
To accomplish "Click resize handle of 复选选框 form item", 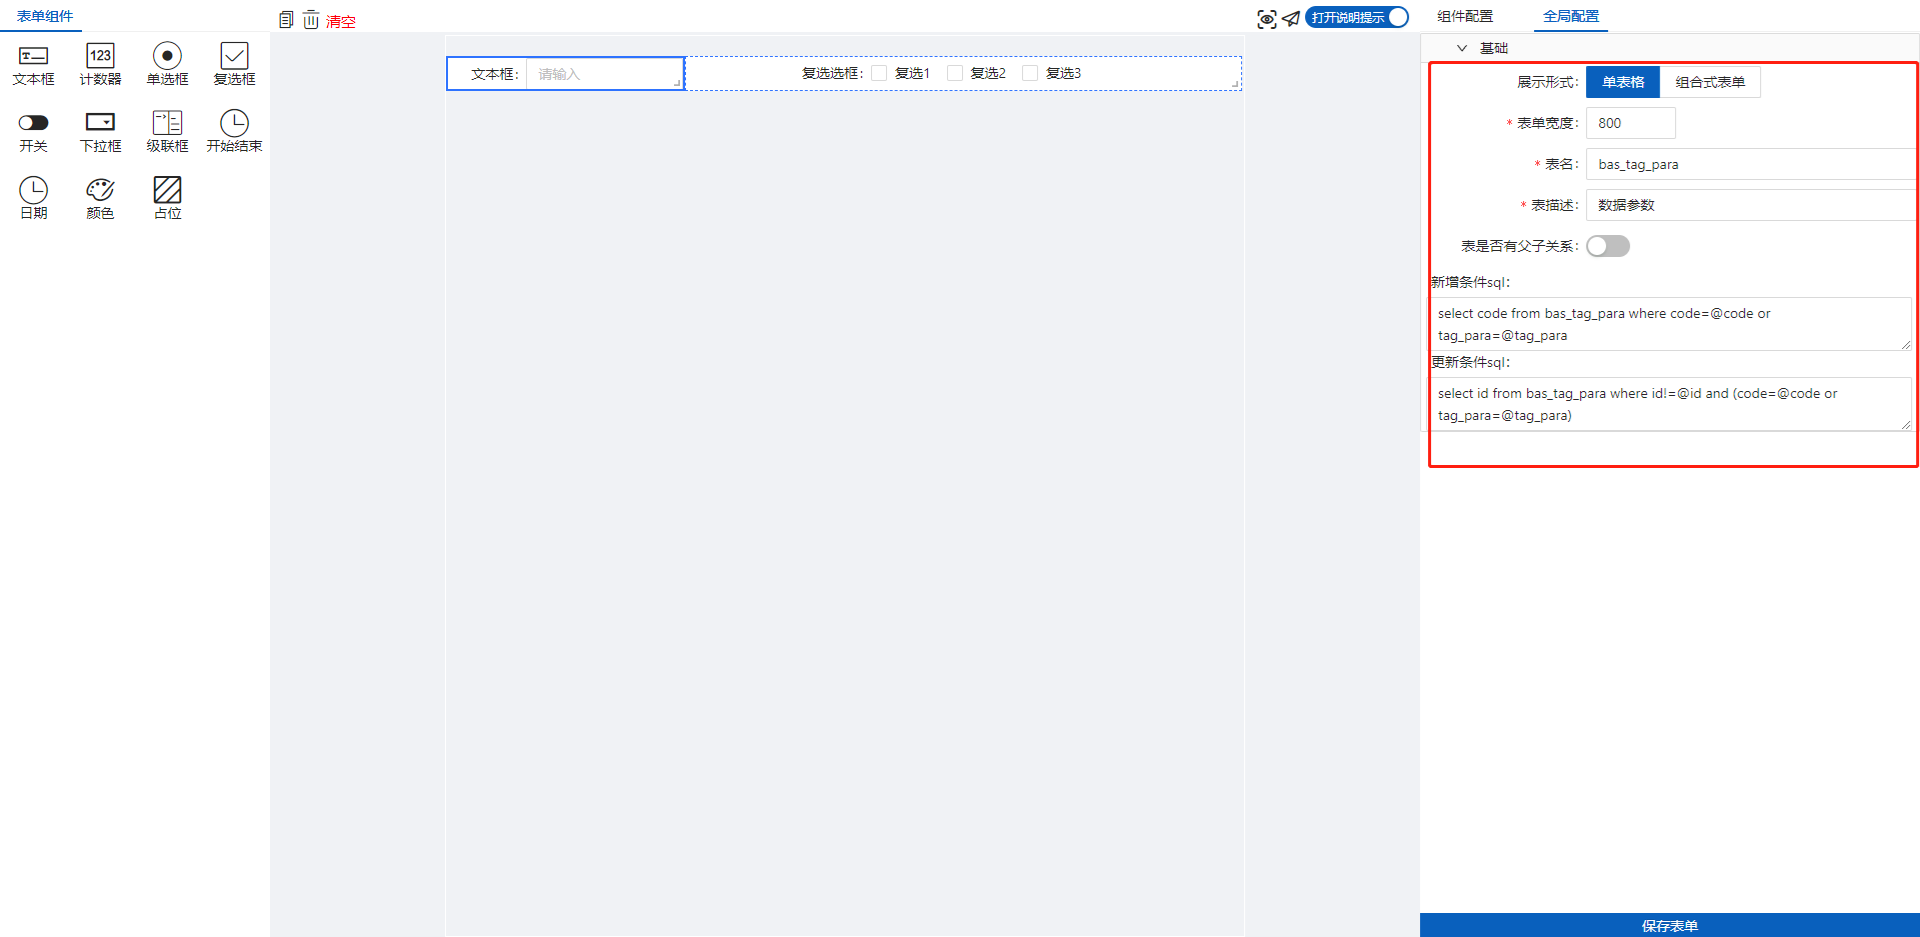I will tap(1235, 84).
